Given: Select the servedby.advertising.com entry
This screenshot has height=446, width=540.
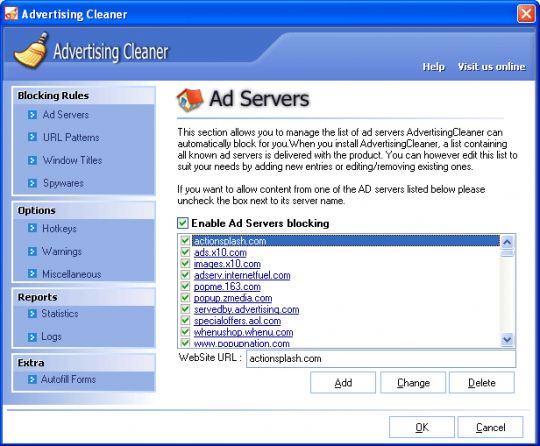Looking at the screenshot, I should tap(246, 309).
